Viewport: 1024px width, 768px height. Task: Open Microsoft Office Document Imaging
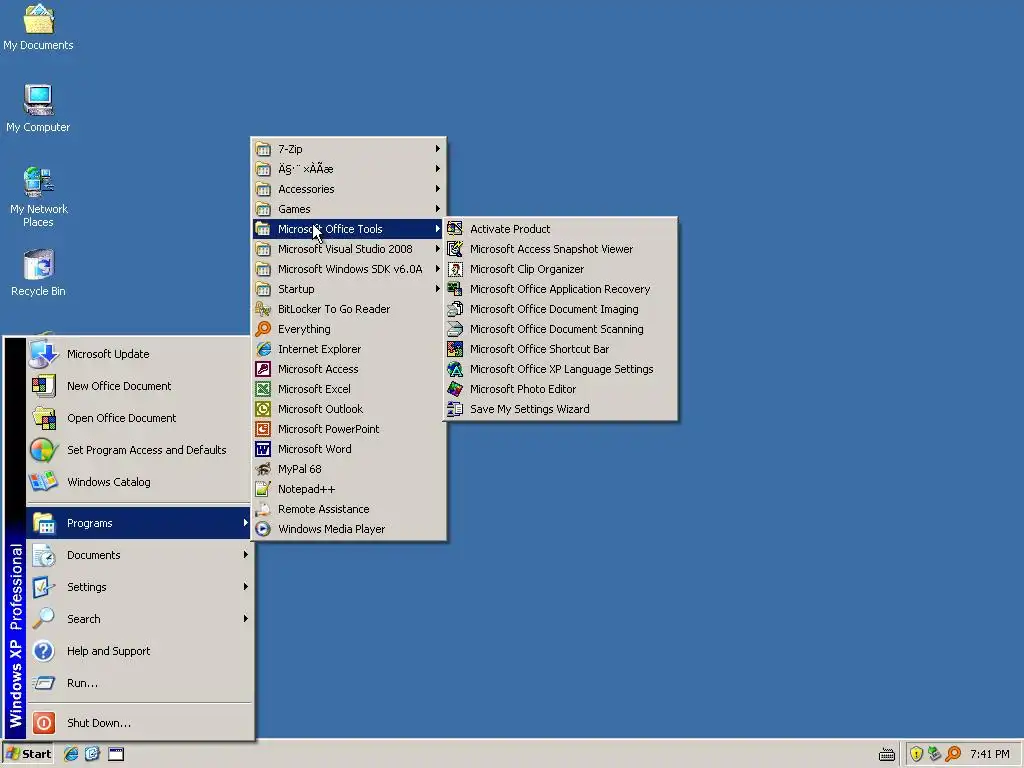click(x=560, y=309)
